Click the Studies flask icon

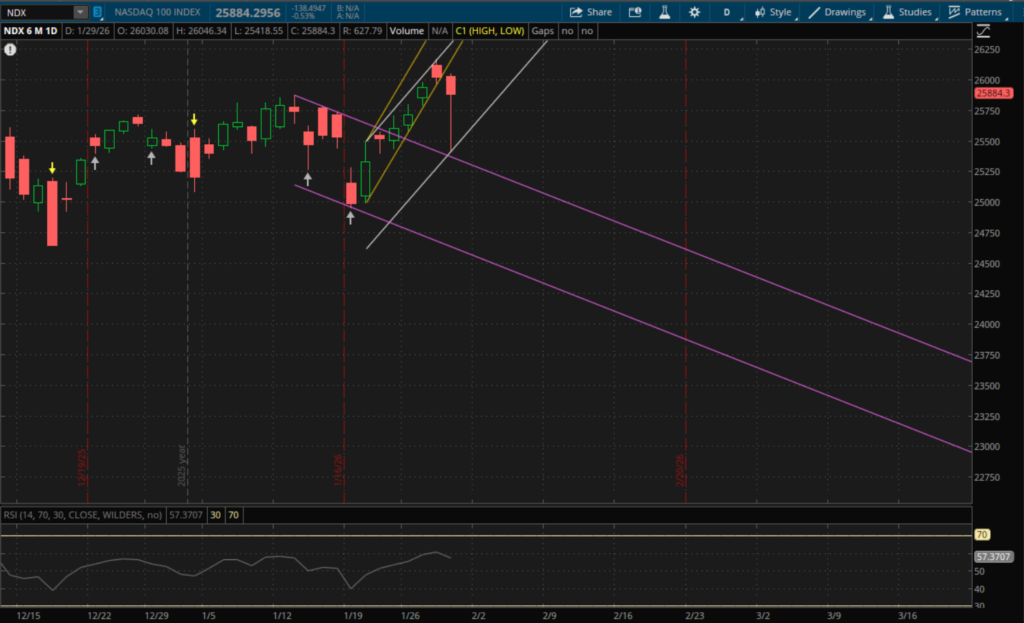coord(886,12)
